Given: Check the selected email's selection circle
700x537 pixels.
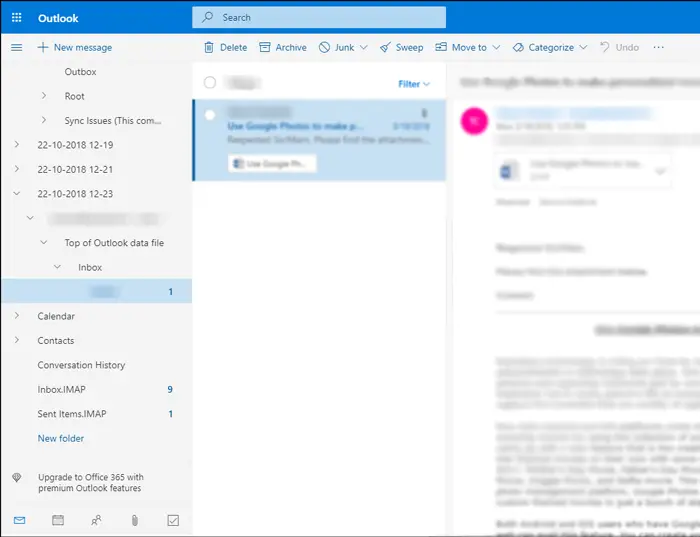Looking at the screenshot, I should 210,115.
